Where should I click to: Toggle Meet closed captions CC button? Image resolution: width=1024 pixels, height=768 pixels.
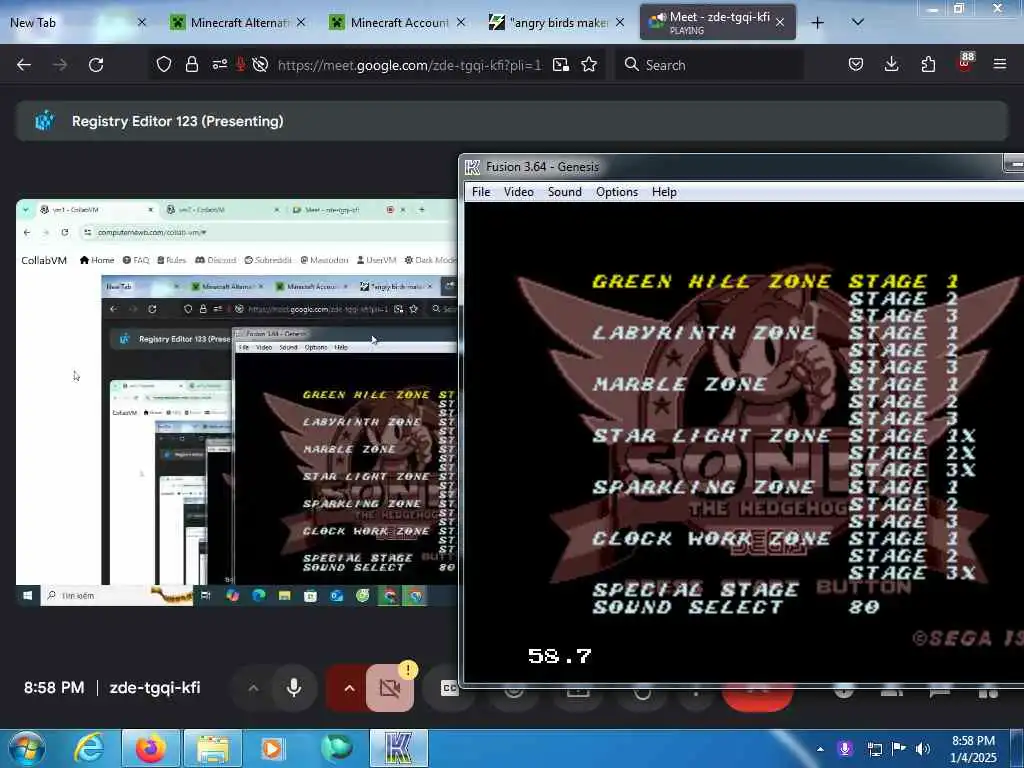tap(449, 688)
